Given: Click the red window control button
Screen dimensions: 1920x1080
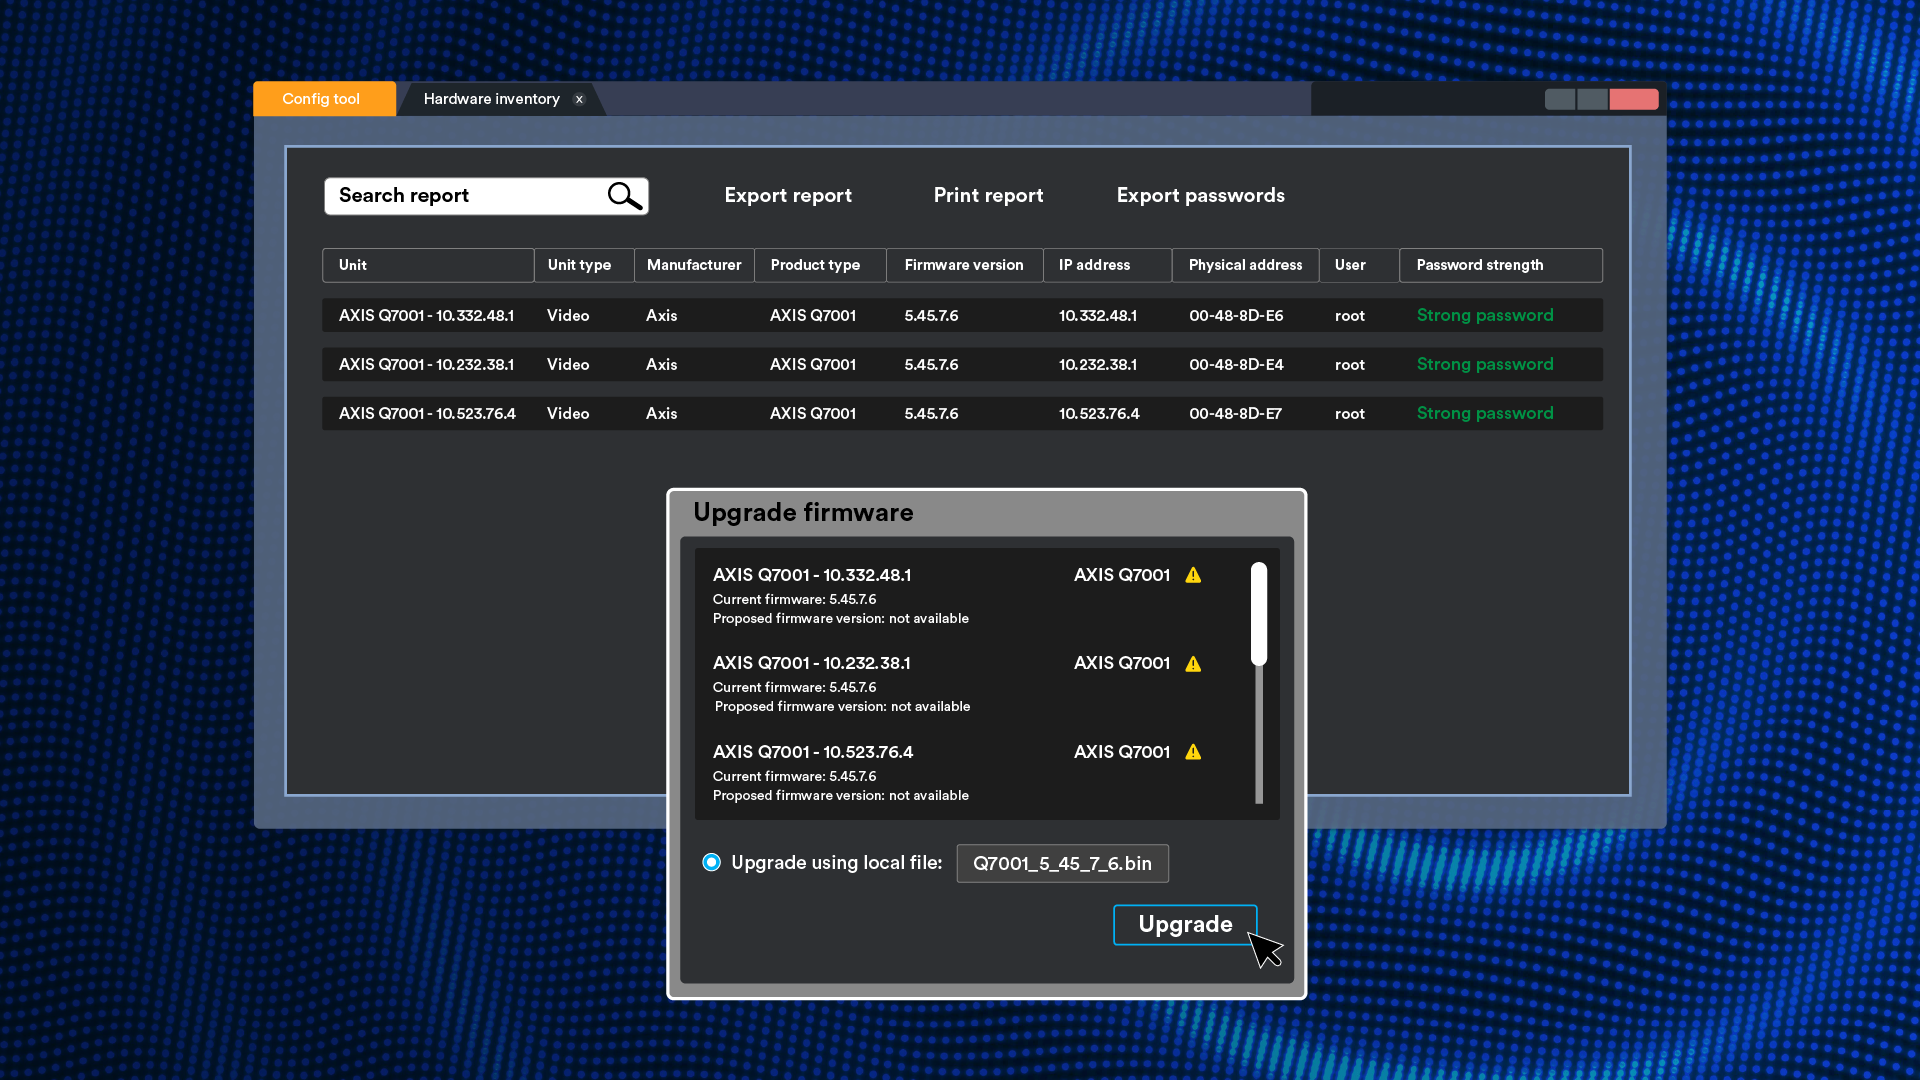Looking at the screenshot, I should pyautogui.click(x=1634, y=99).
